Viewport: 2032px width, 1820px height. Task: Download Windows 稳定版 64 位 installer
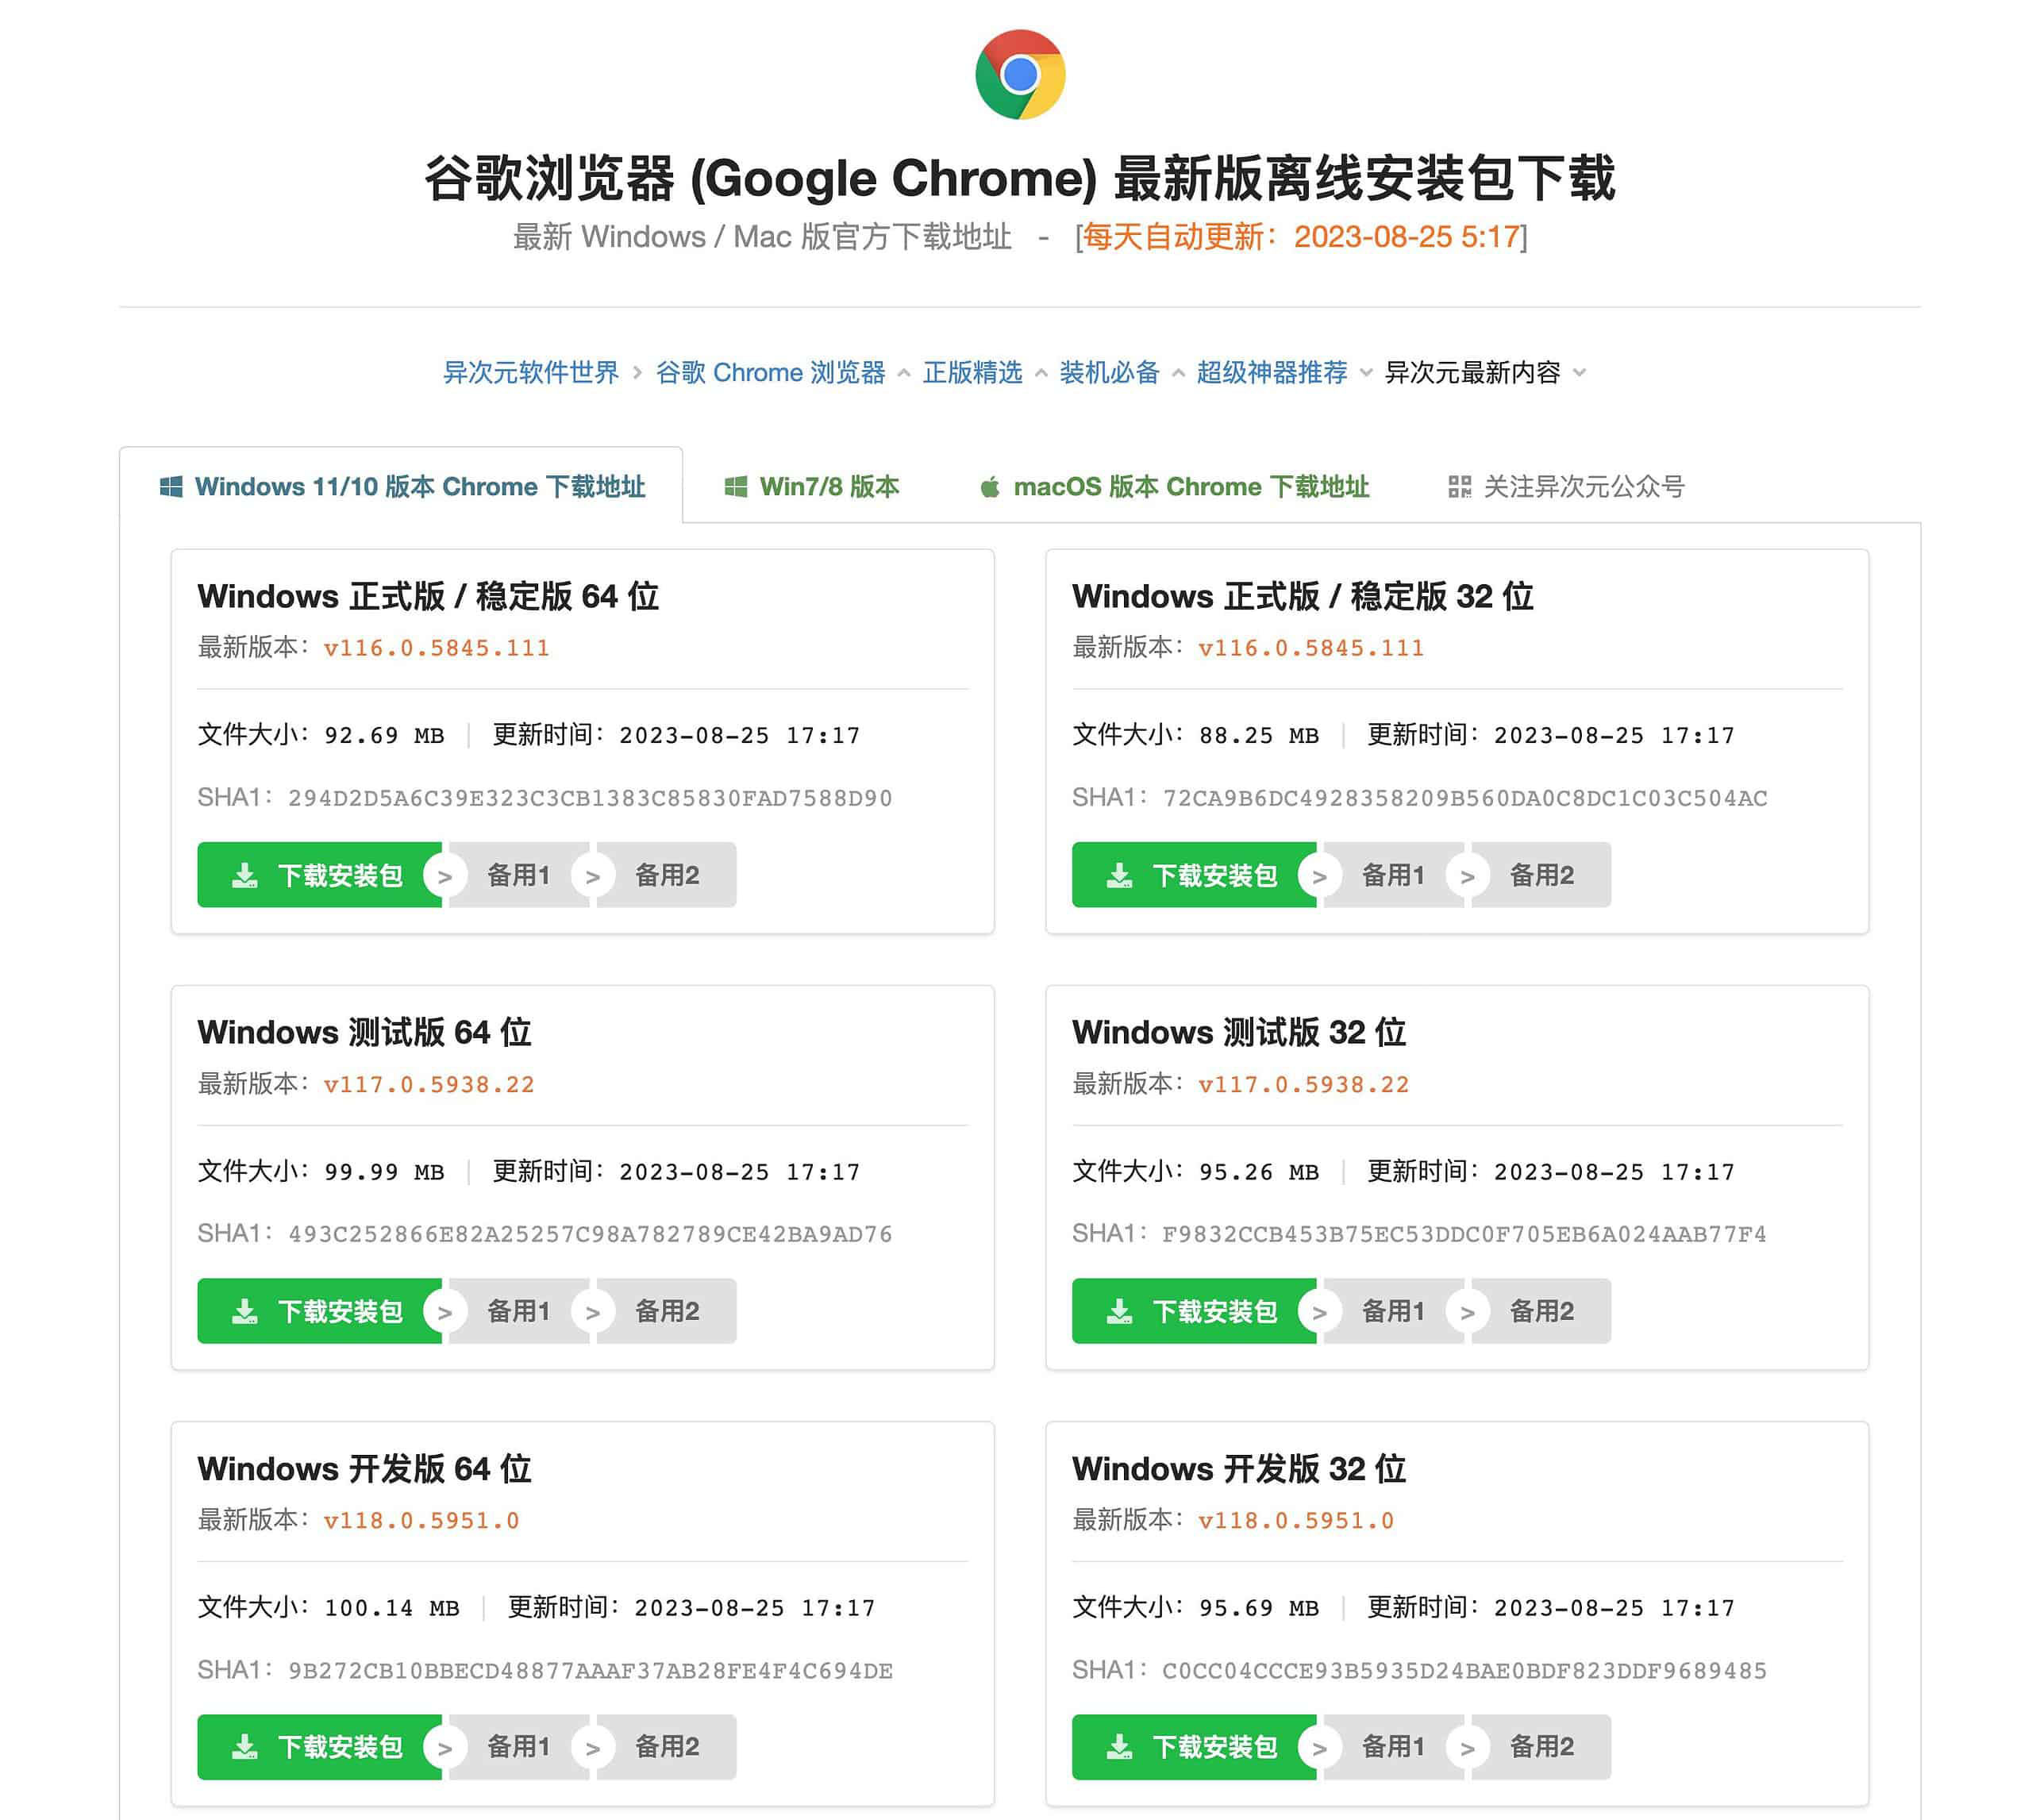319,875
